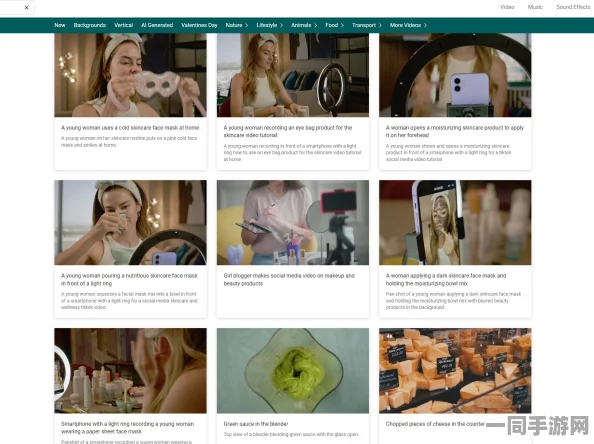594x444 pixels.
Task: Switch to the Sound Effects section
Action: click(573, 7)
